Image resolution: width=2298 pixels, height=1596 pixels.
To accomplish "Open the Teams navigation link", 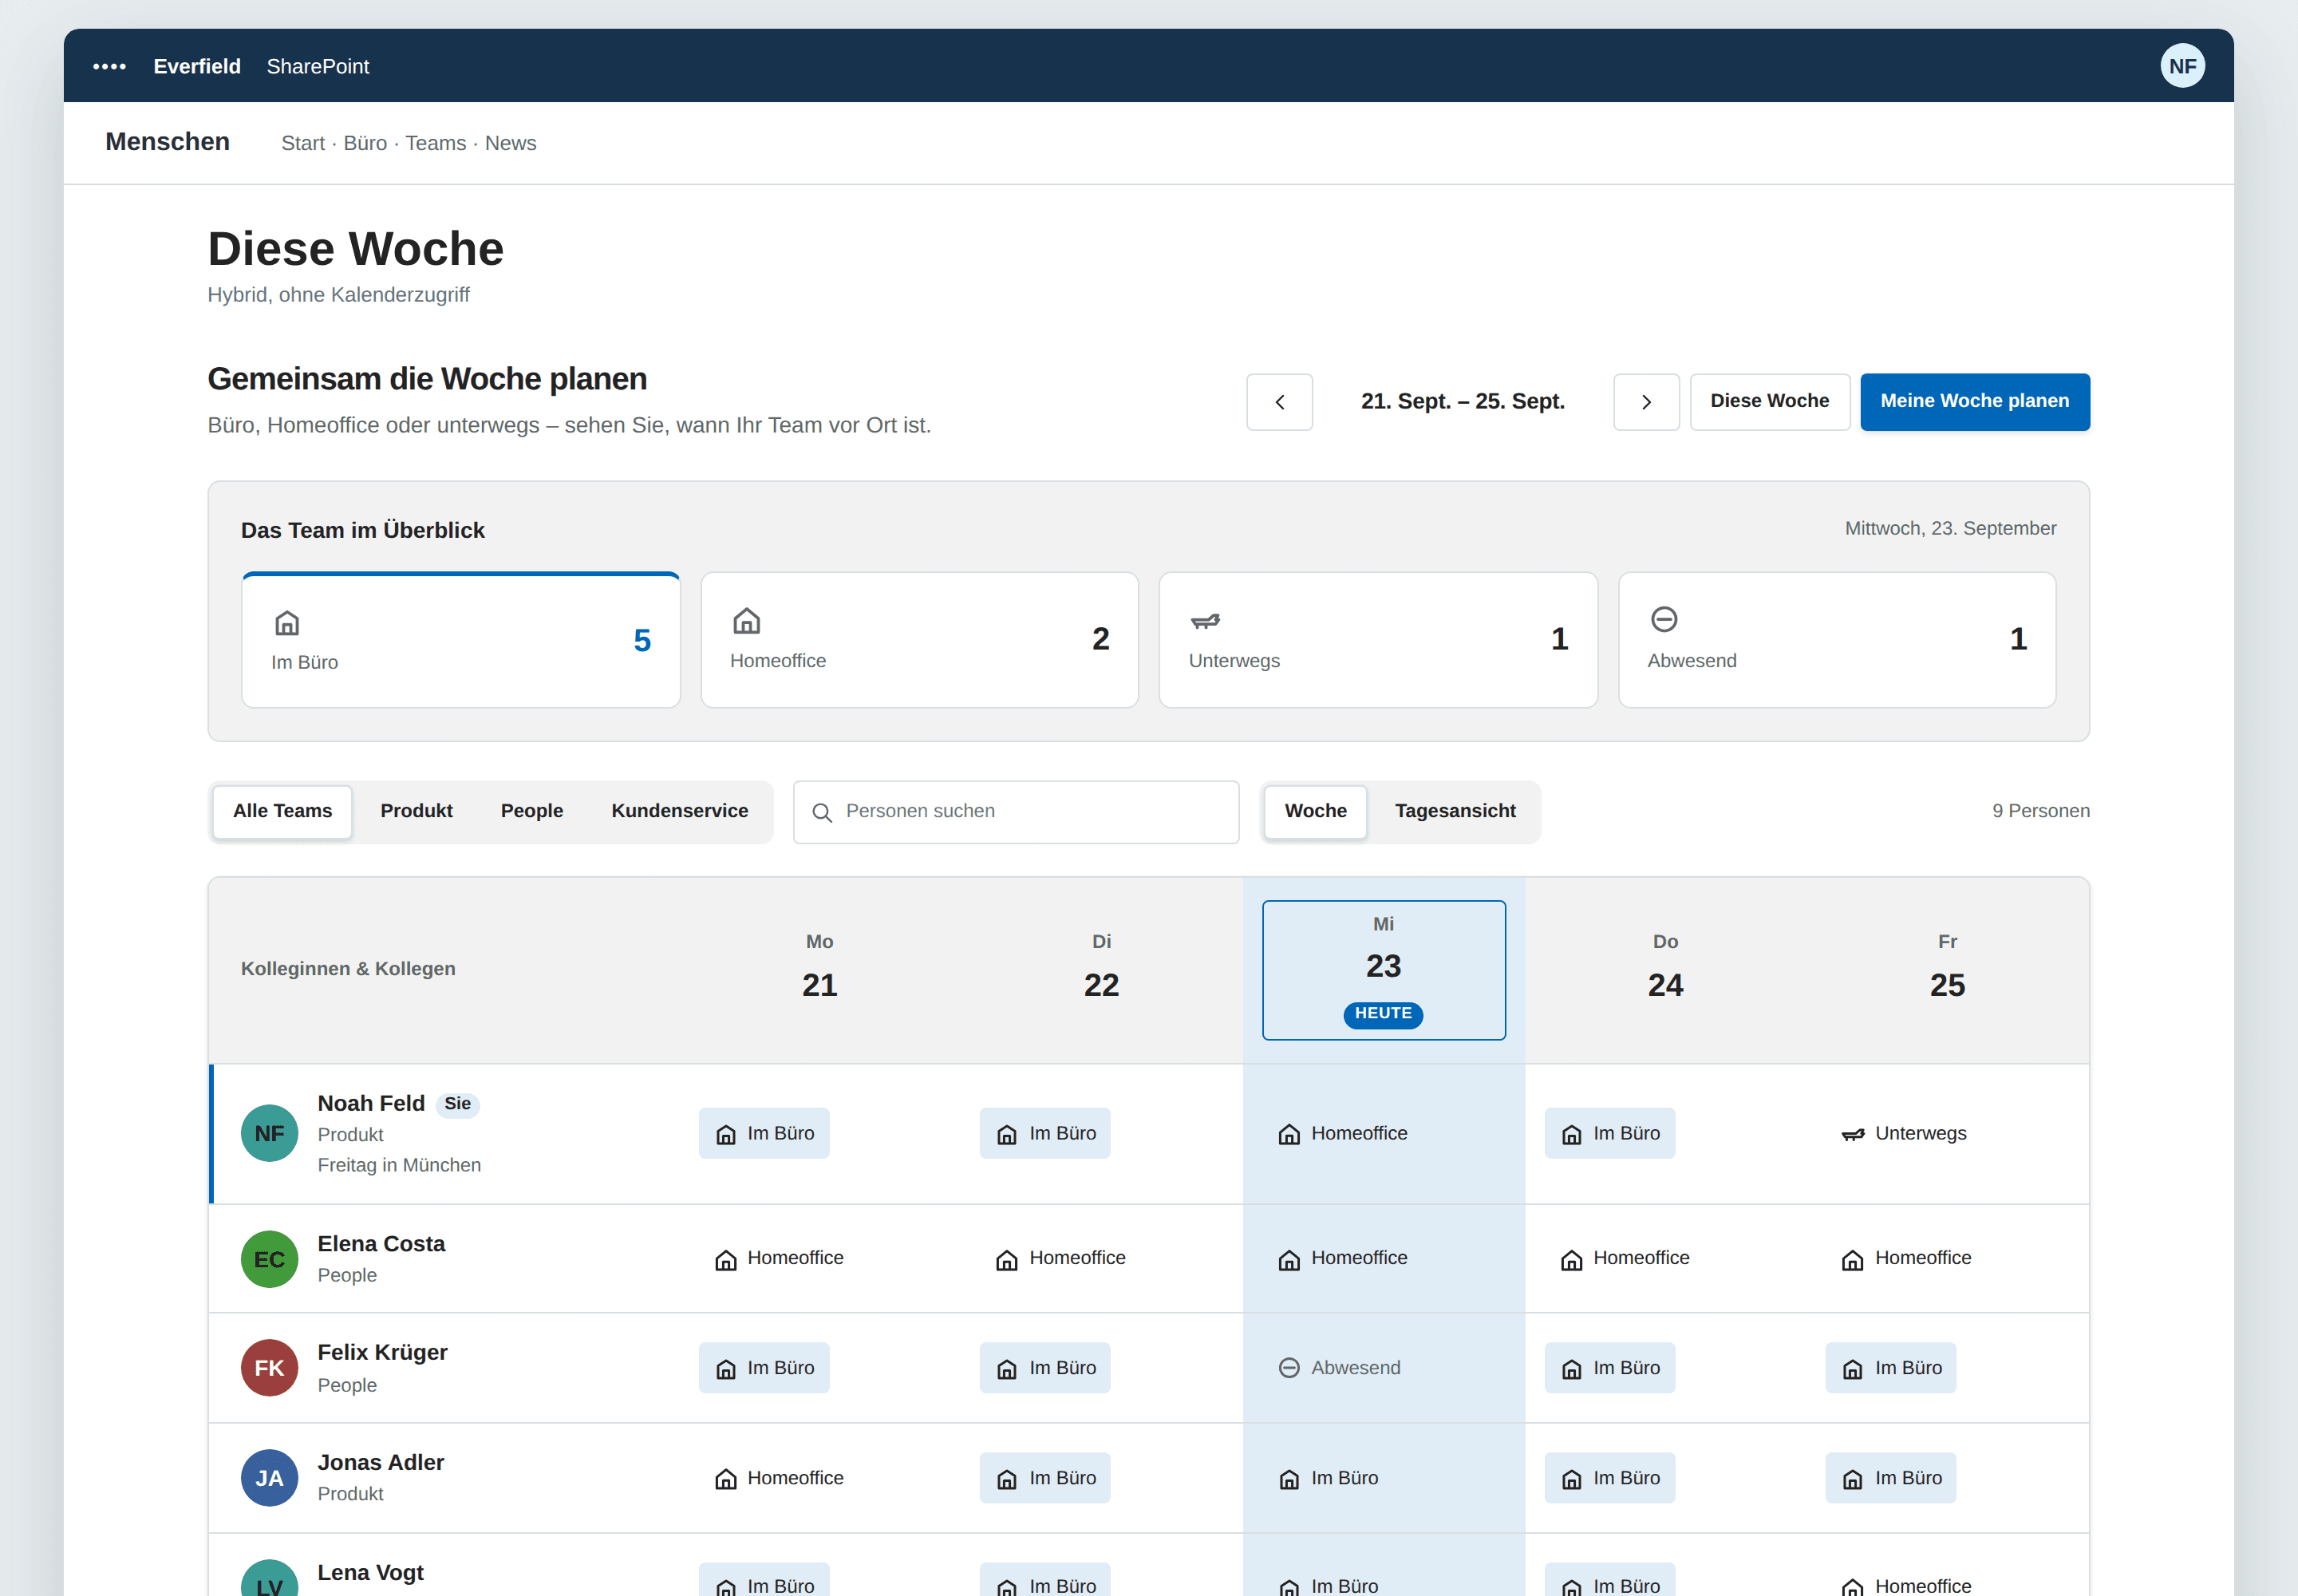I will click(435, 143).
